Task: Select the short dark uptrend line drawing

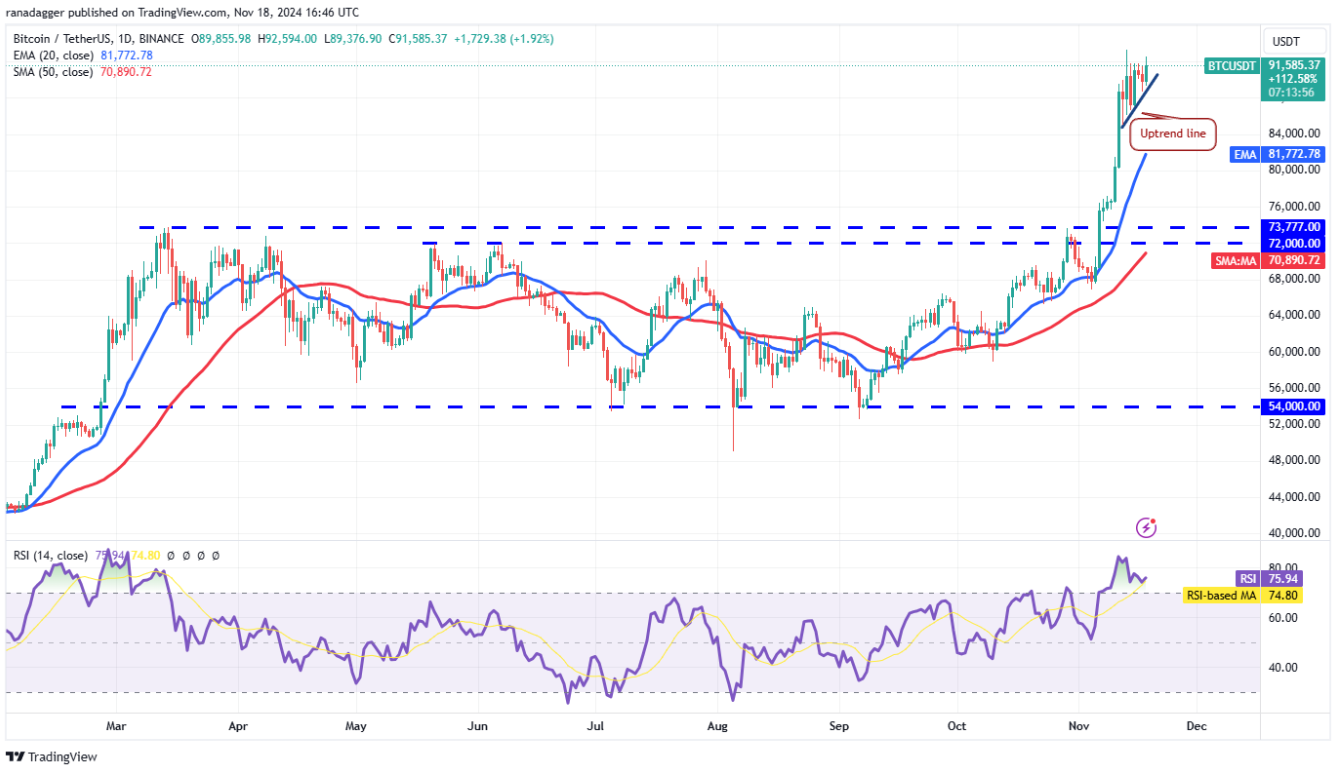Action: 1139,99
